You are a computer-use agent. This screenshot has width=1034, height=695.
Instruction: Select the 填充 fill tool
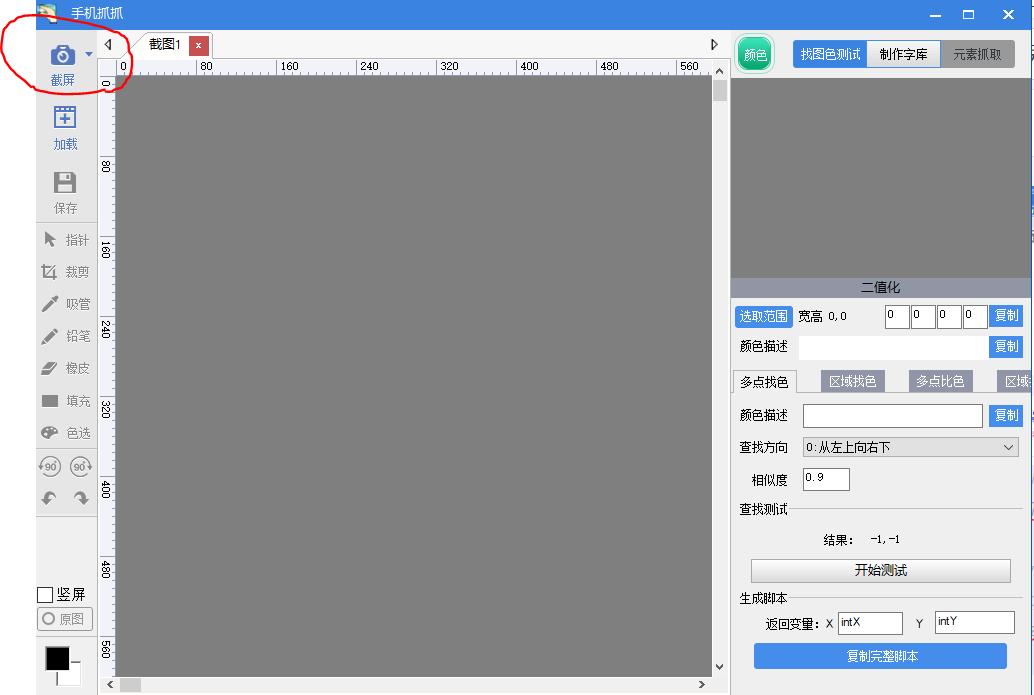click(65, 401)
